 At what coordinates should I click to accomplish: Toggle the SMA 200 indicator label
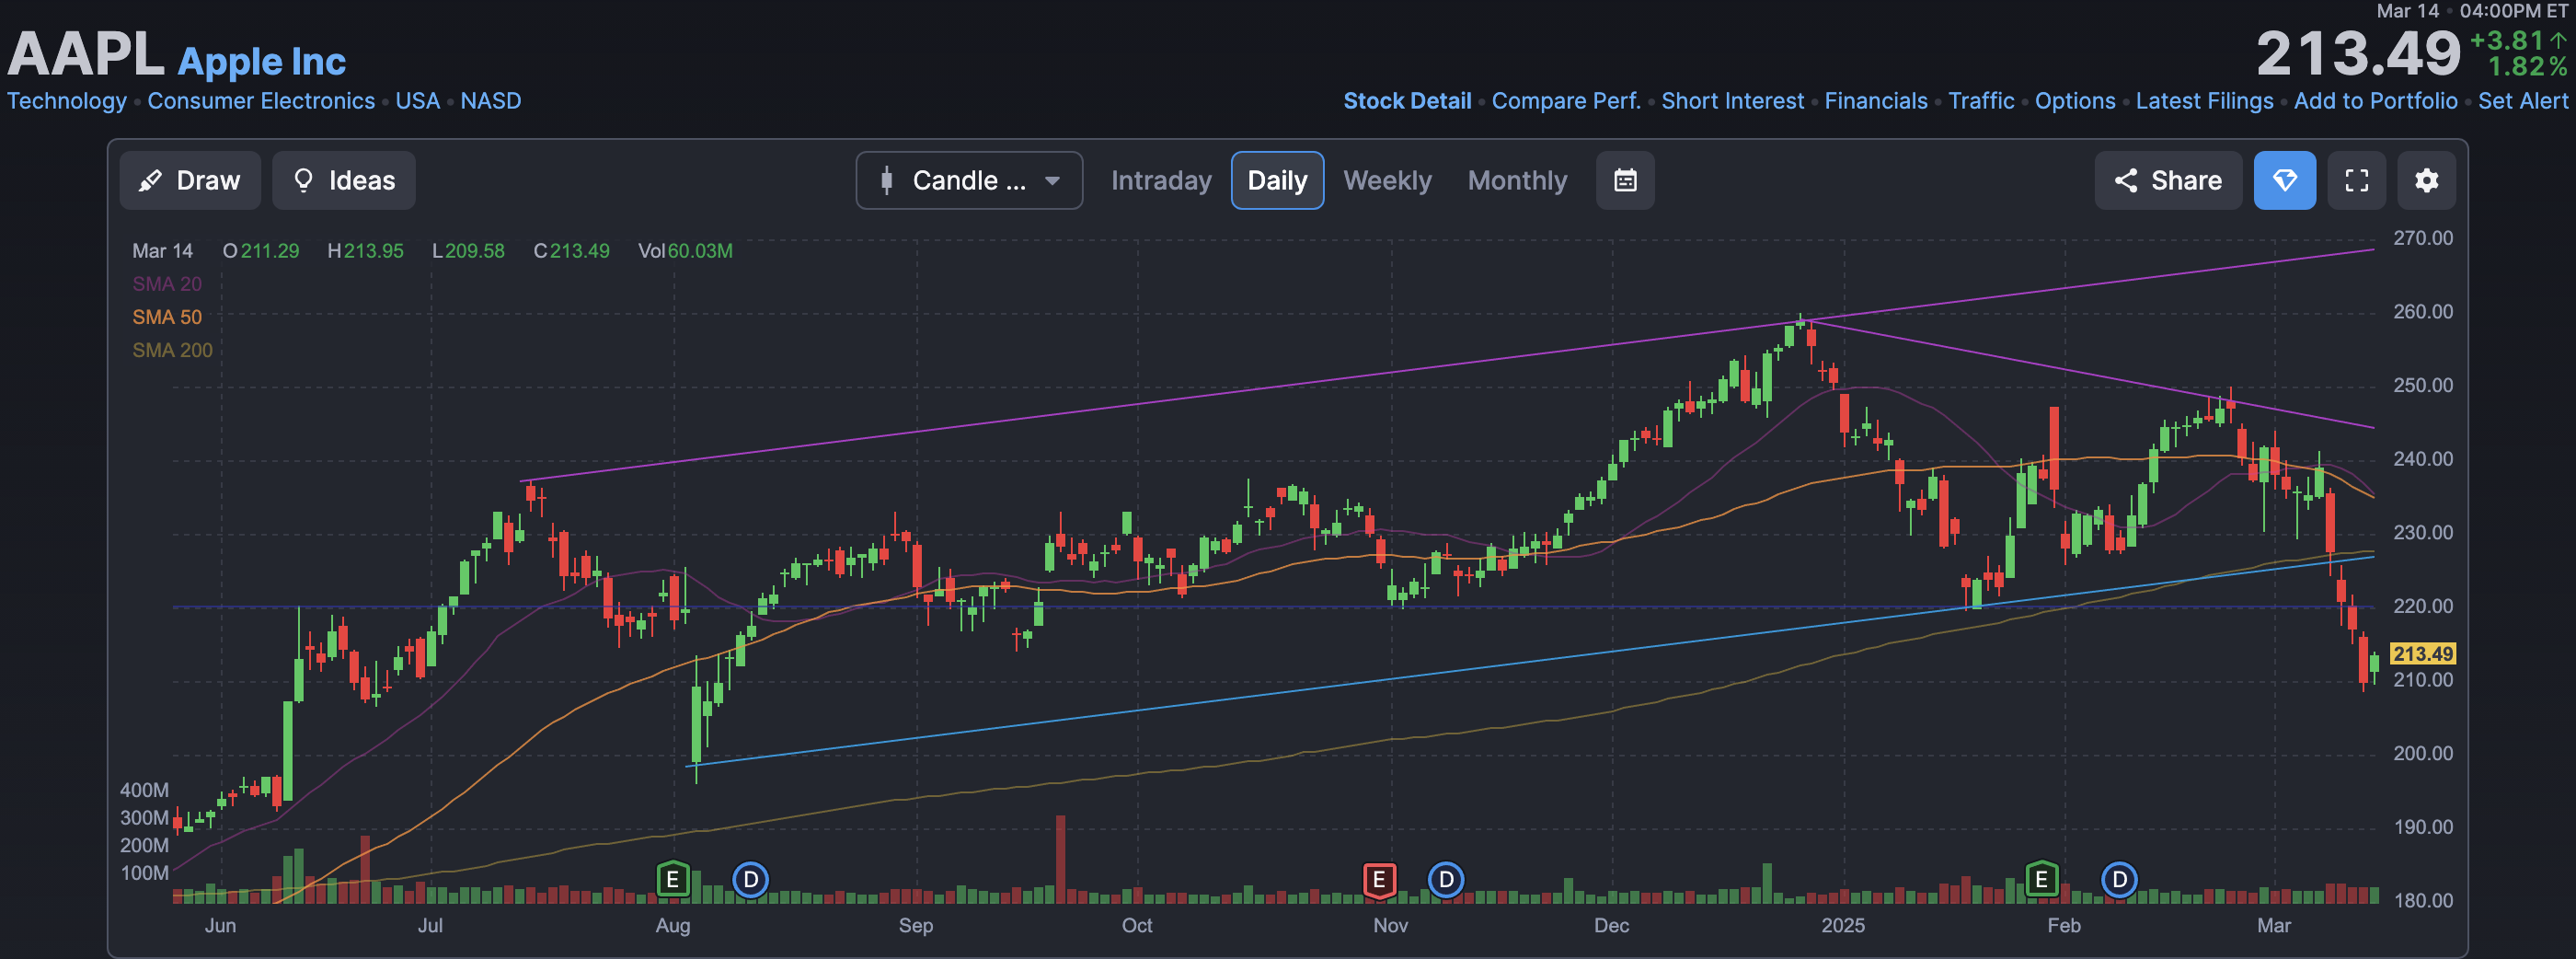172,350
